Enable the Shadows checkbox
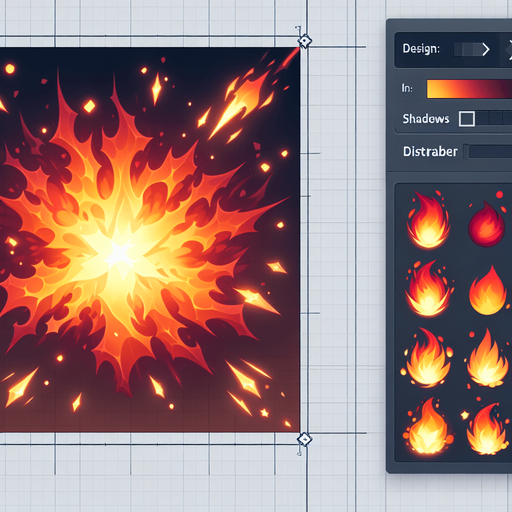This screenshot has height=512, width=512. click(x=467, y=119)
